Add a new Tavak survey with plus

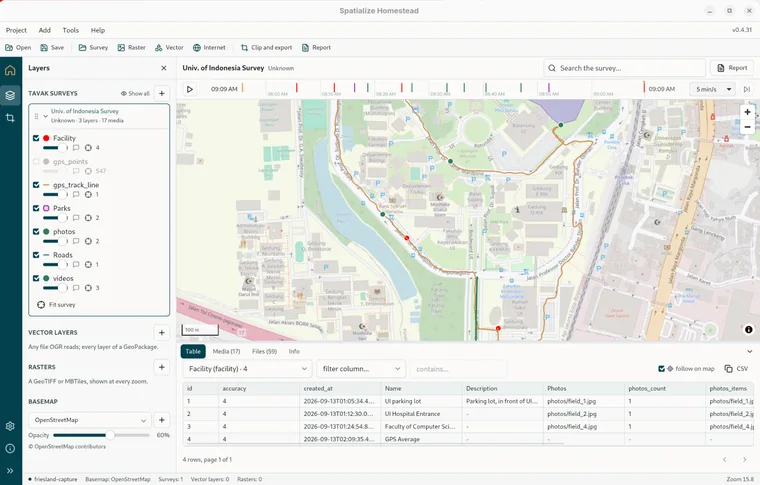point(162,93)
